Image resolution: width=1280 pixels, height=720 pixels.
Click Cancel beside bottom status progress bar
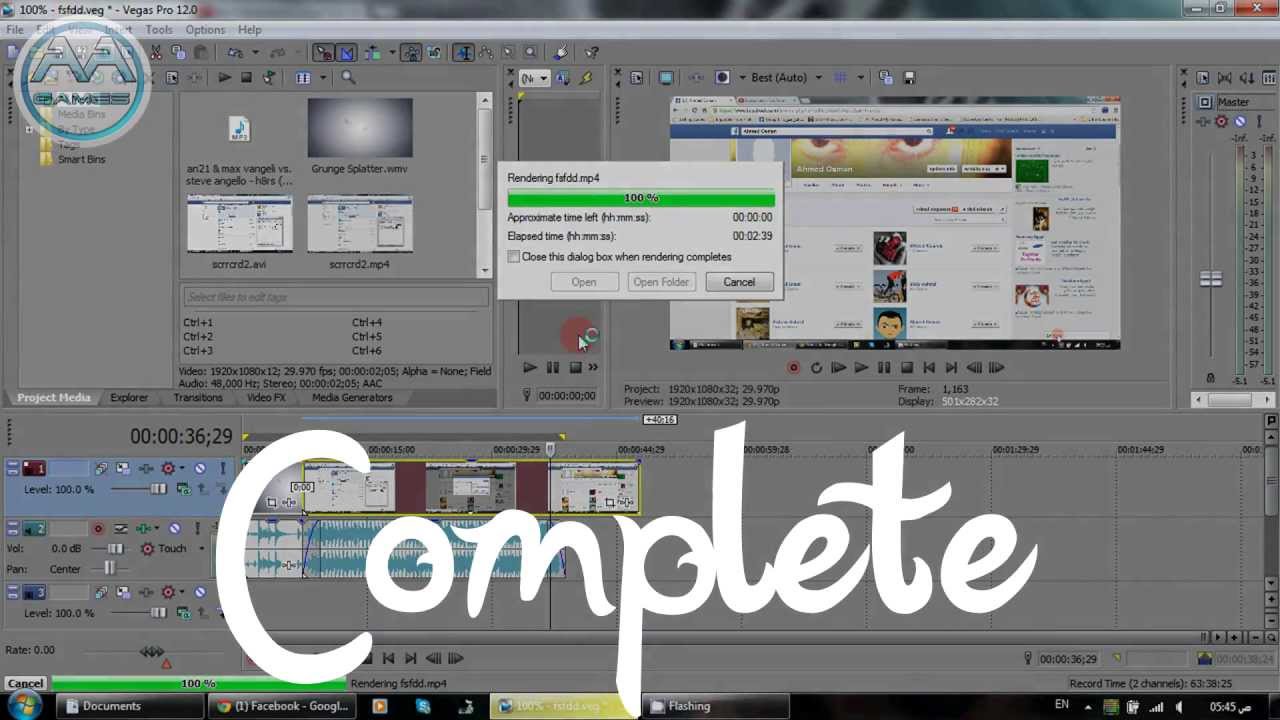25,684
